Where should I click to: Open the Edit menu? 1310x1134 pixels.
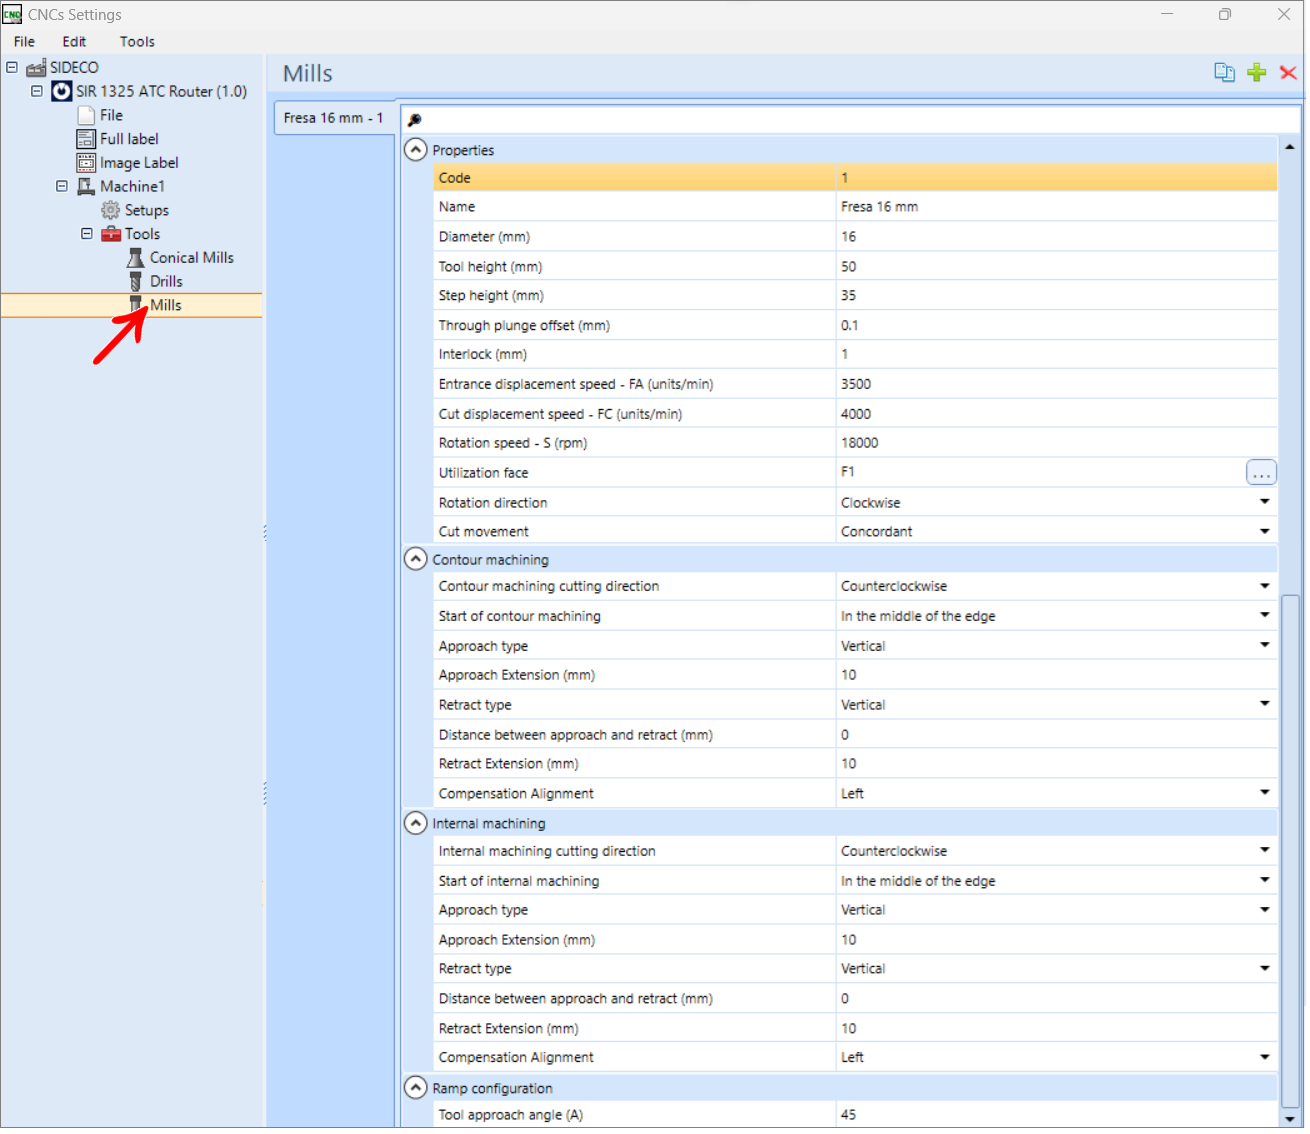(74, 42)
